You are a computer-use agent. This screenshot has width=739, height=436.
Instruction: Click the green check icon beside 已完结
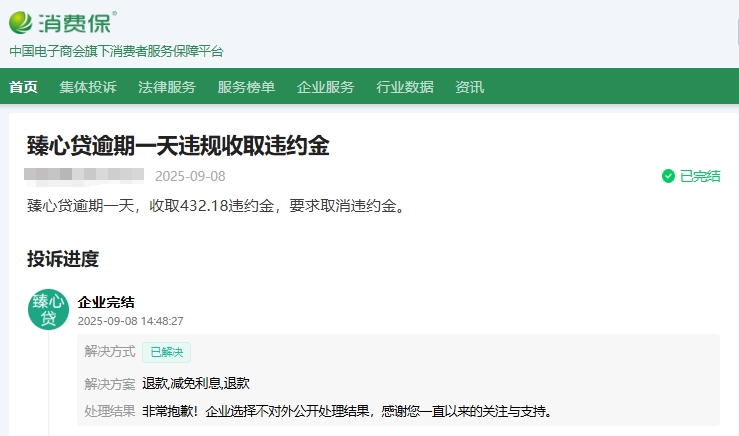668,176
